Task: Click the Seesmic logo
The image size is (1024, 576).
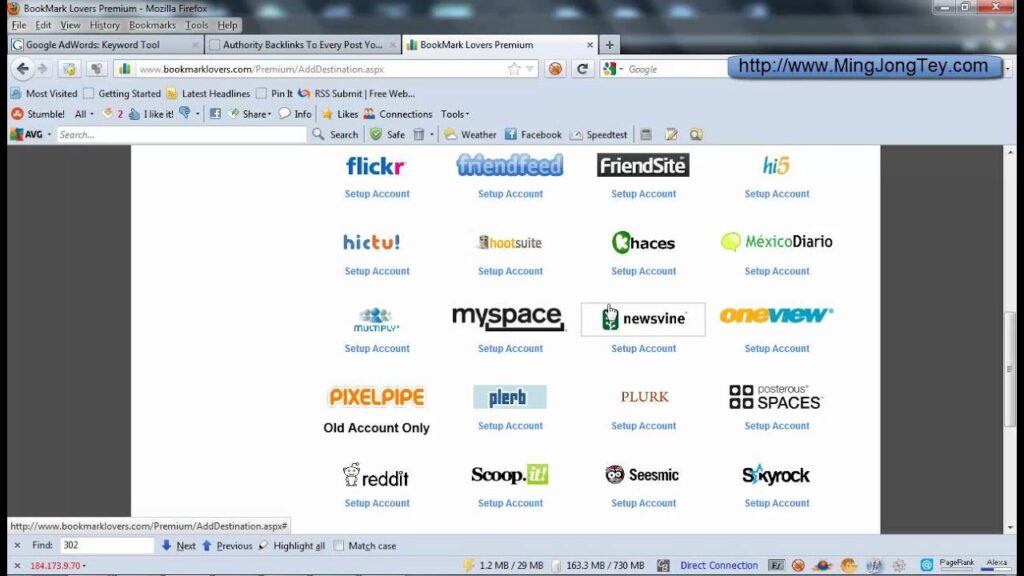Action: coord(643,474)
